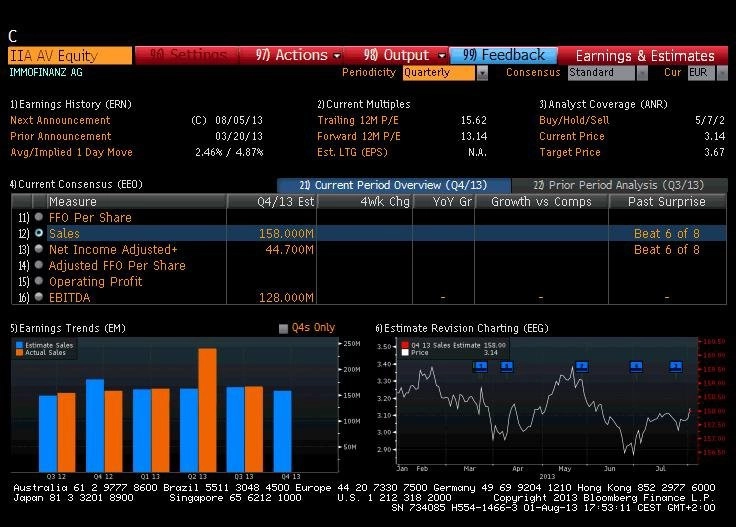Click Beat 6 of 8 in Sales row
Image resolution: width=736 pixels, height=527 pixels.
[x=667, y=234]
